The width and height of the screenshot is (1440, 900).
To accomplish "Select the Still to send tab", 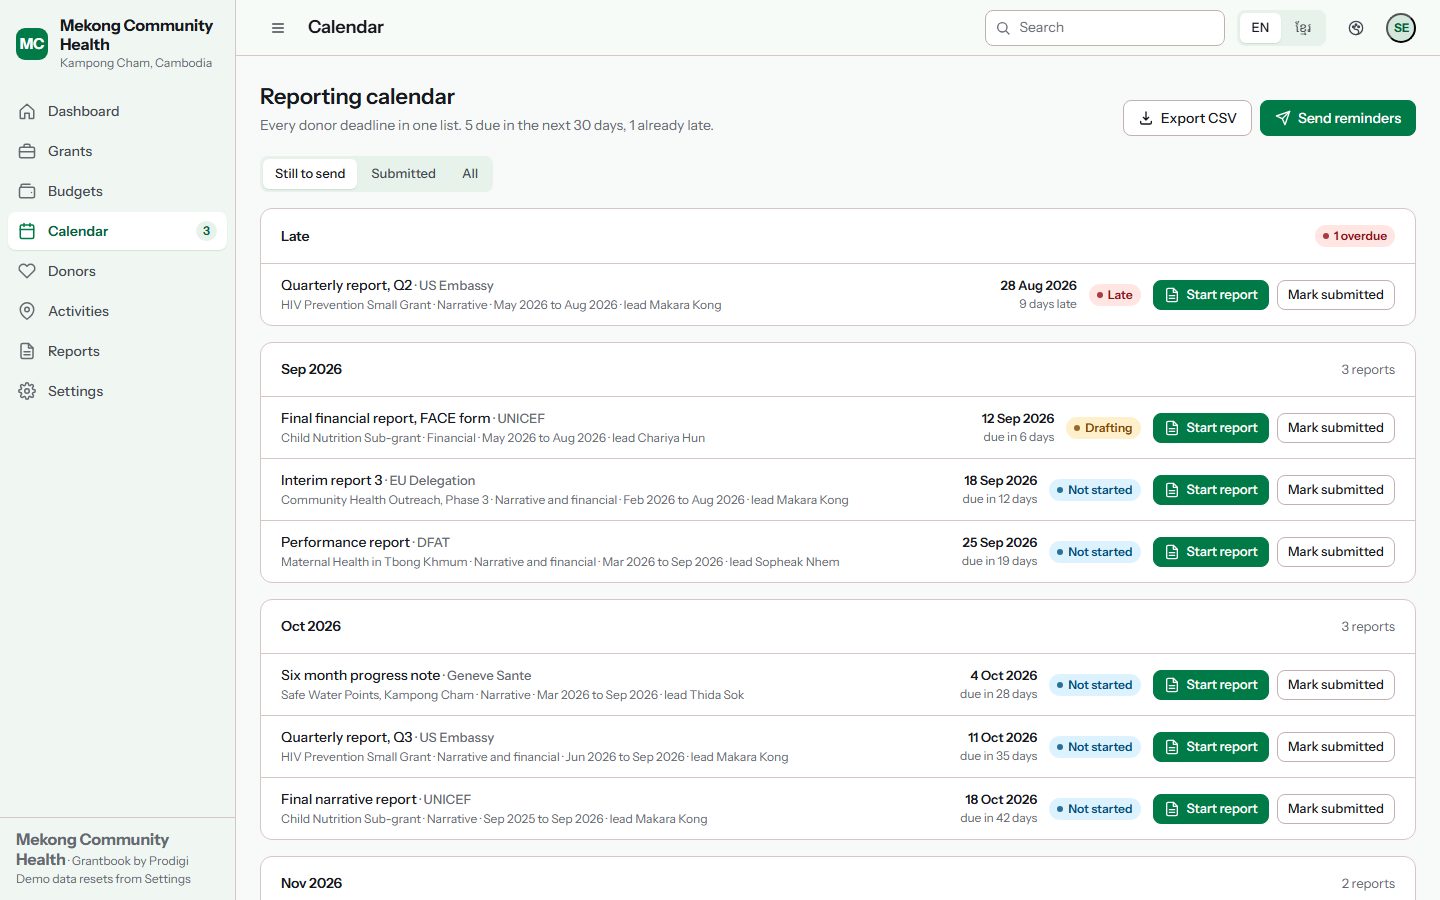I will coord(310,173).
